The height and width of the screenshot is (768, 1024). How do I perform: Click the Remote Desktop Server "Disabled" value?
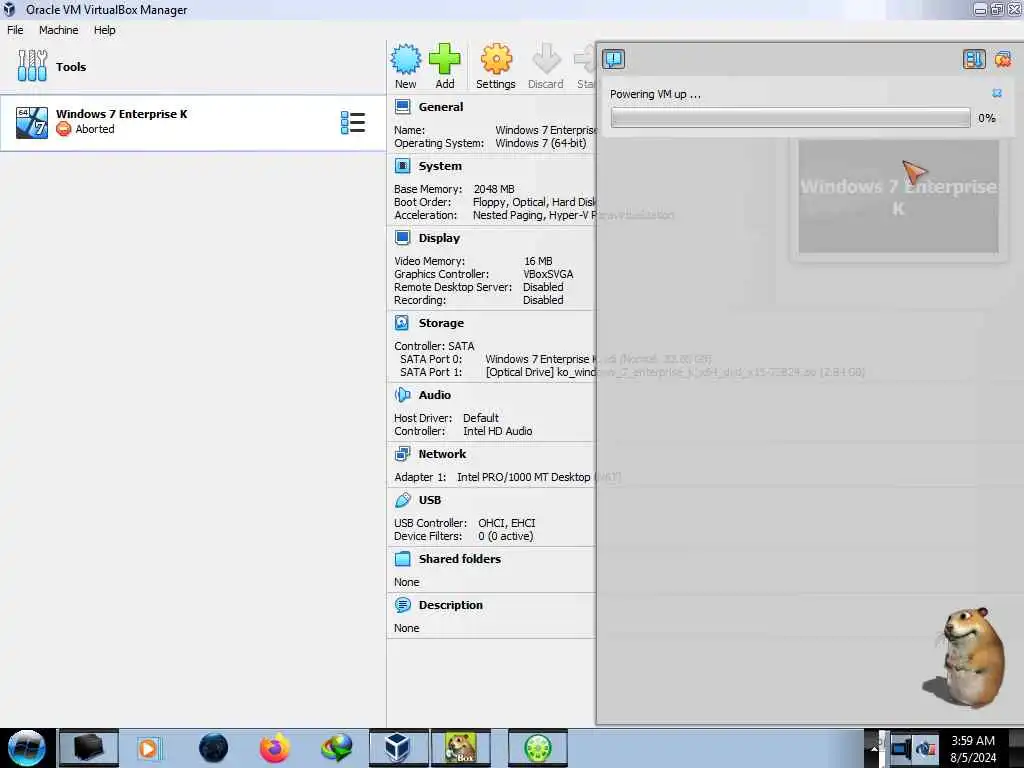pyautogui.click(x=543, y=287)
